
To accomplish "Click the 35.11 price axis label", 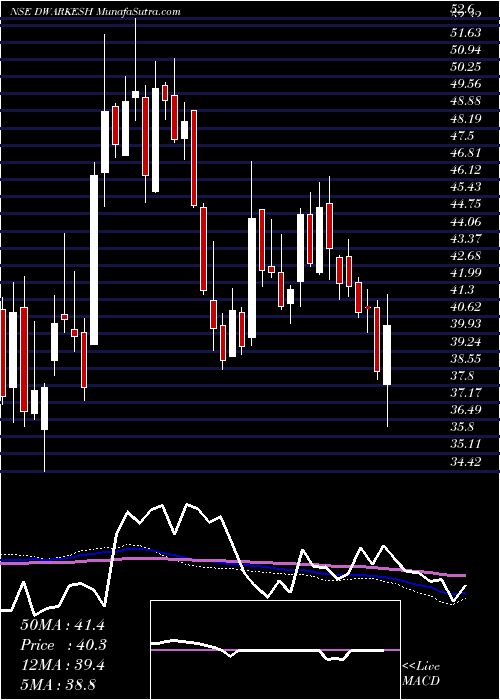I will 466,445.
